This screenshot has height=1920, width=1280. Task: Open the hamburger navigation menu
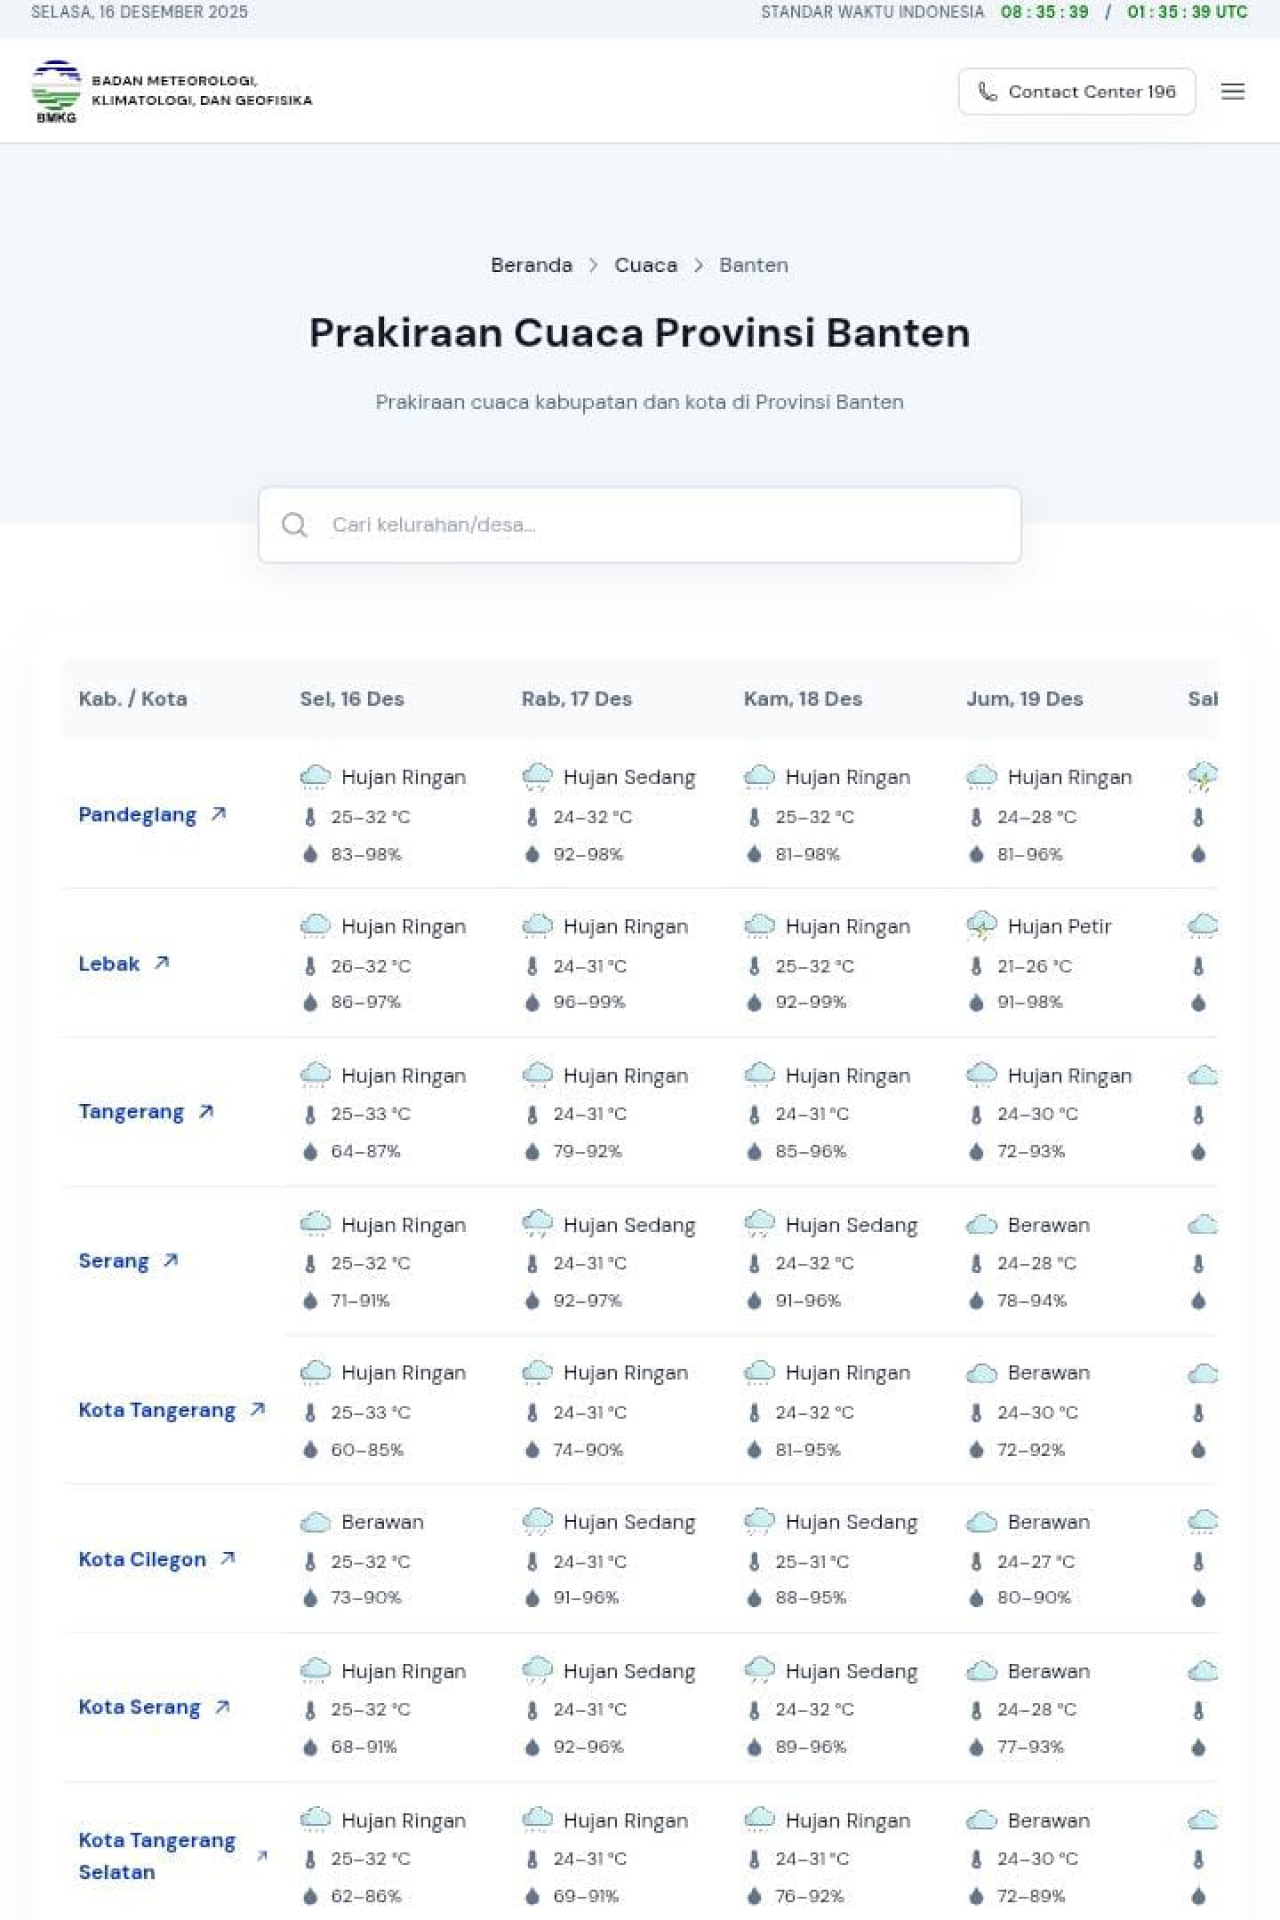pyautogui.click(x=1232, y=92)
